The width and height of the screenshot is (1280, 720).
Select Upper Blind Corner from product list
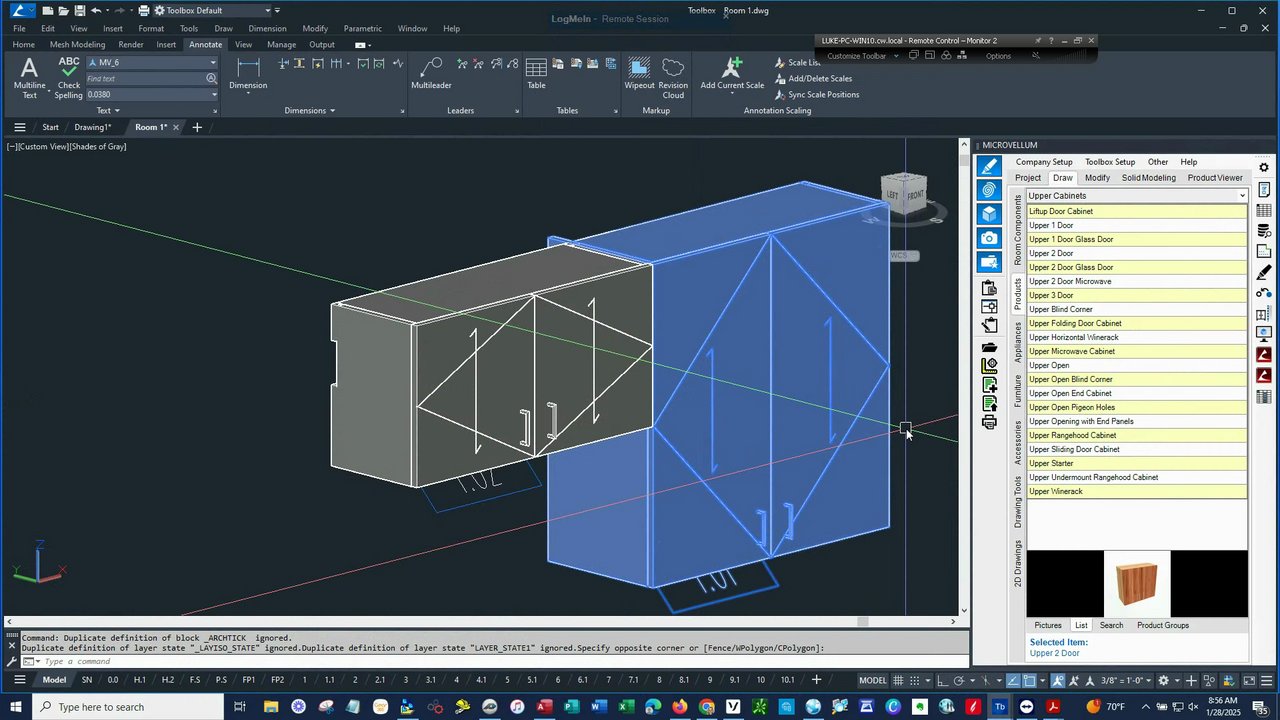pyautogui.click(x=1061, y=309)
